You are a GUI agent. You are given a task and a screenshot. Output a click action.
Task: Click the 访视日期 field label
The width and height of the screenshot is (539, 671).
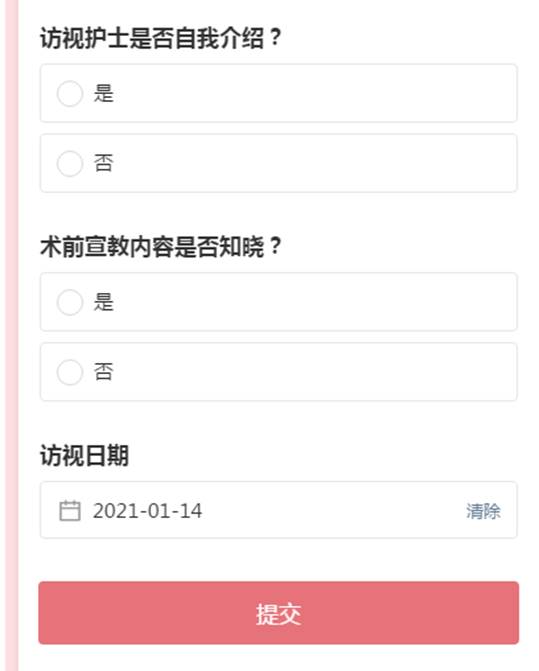pyautogui.click(x=84, y=455)
